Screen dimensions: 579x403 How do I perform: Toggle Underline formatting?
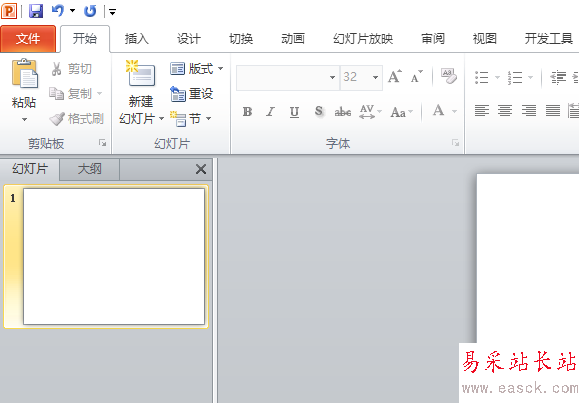tap(294, 111)
